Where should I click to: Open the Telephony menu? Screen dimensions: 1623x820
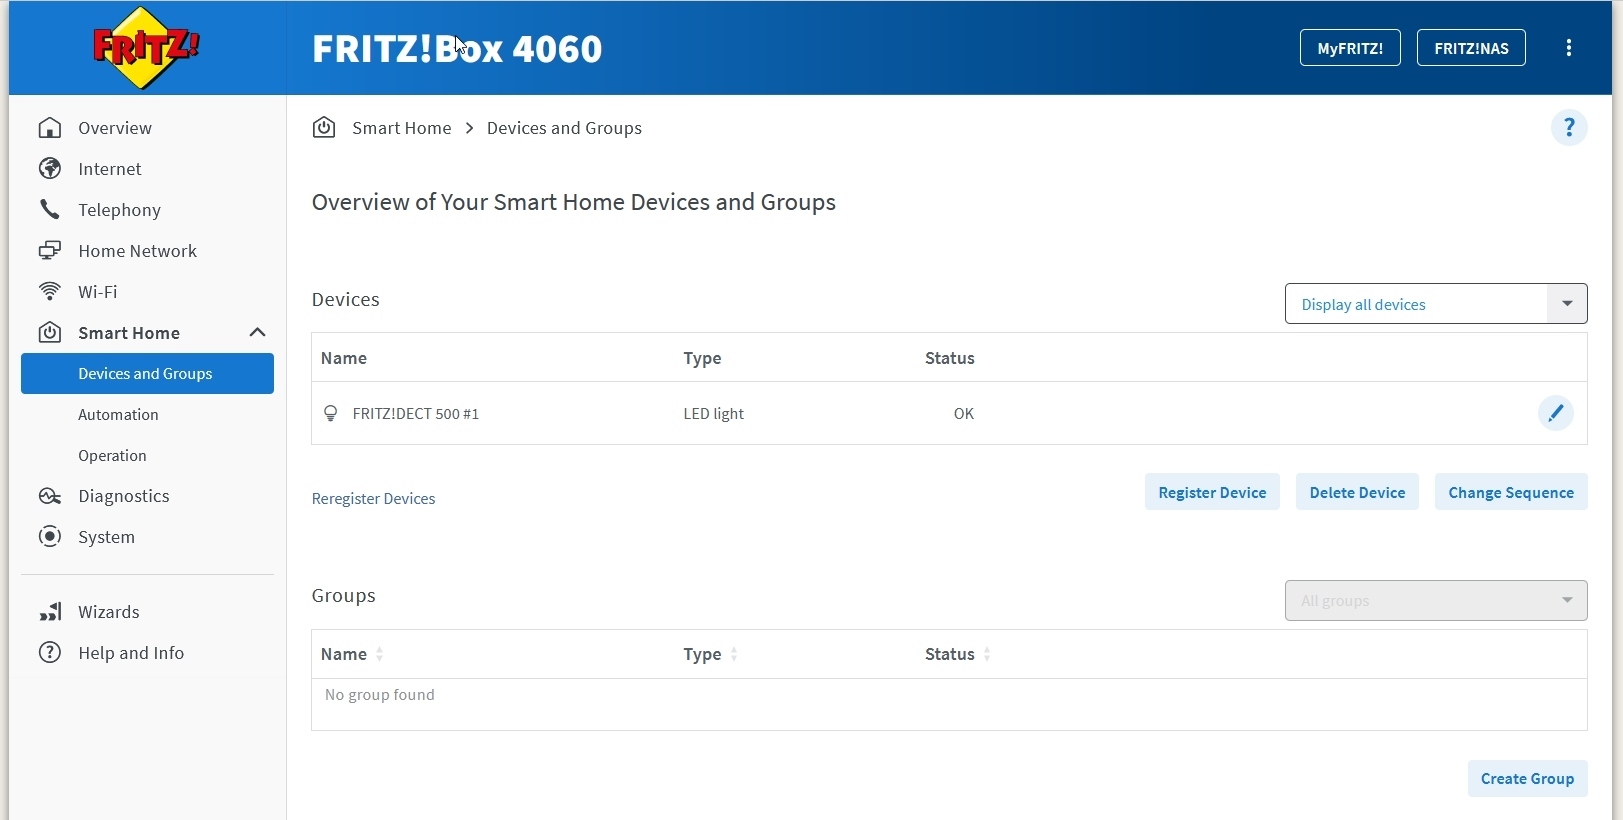120,210
